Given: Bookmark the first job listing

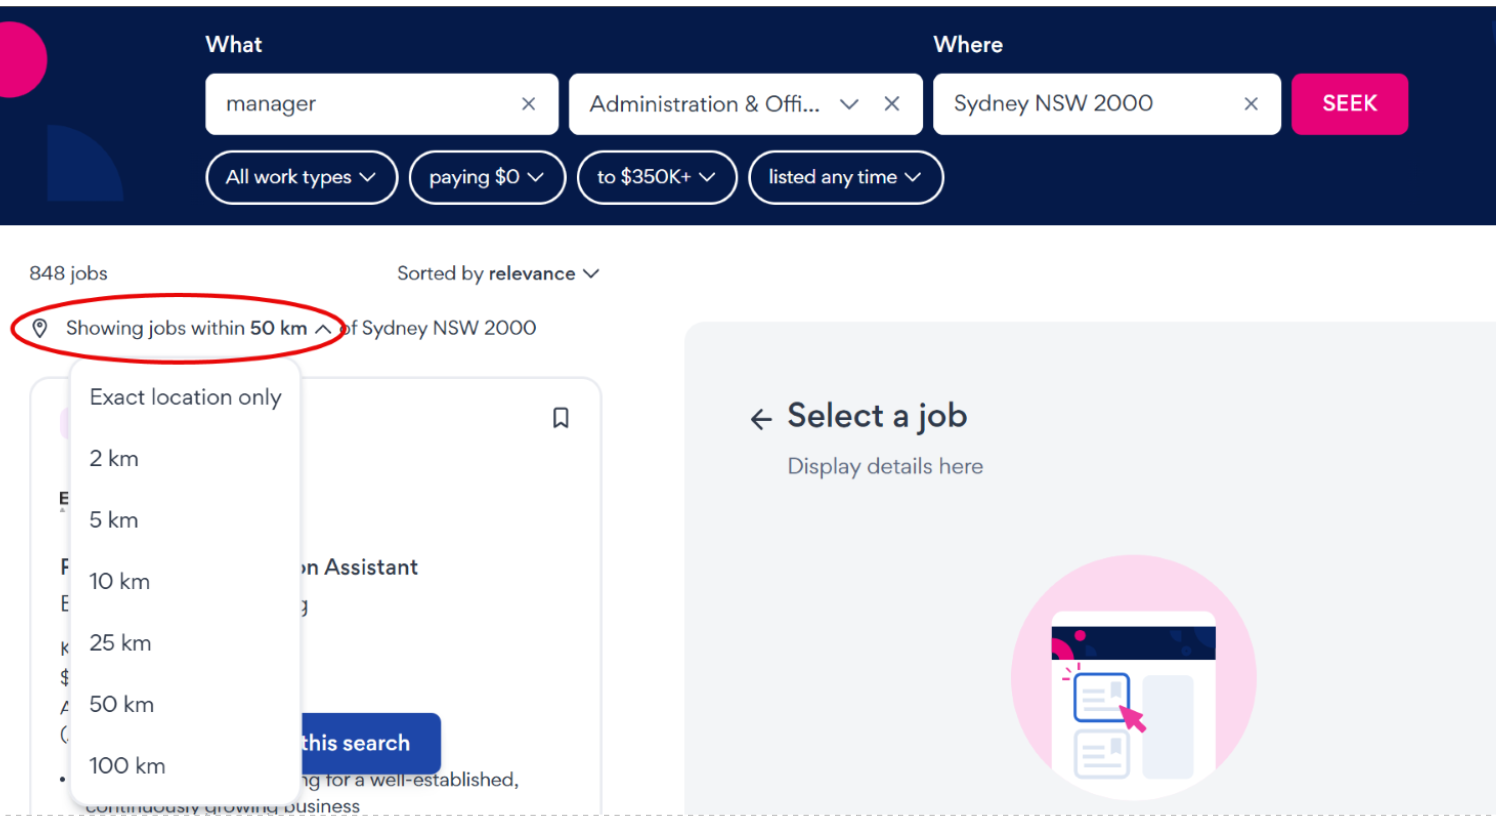Looking at the screenshot, I should point(561,418).
